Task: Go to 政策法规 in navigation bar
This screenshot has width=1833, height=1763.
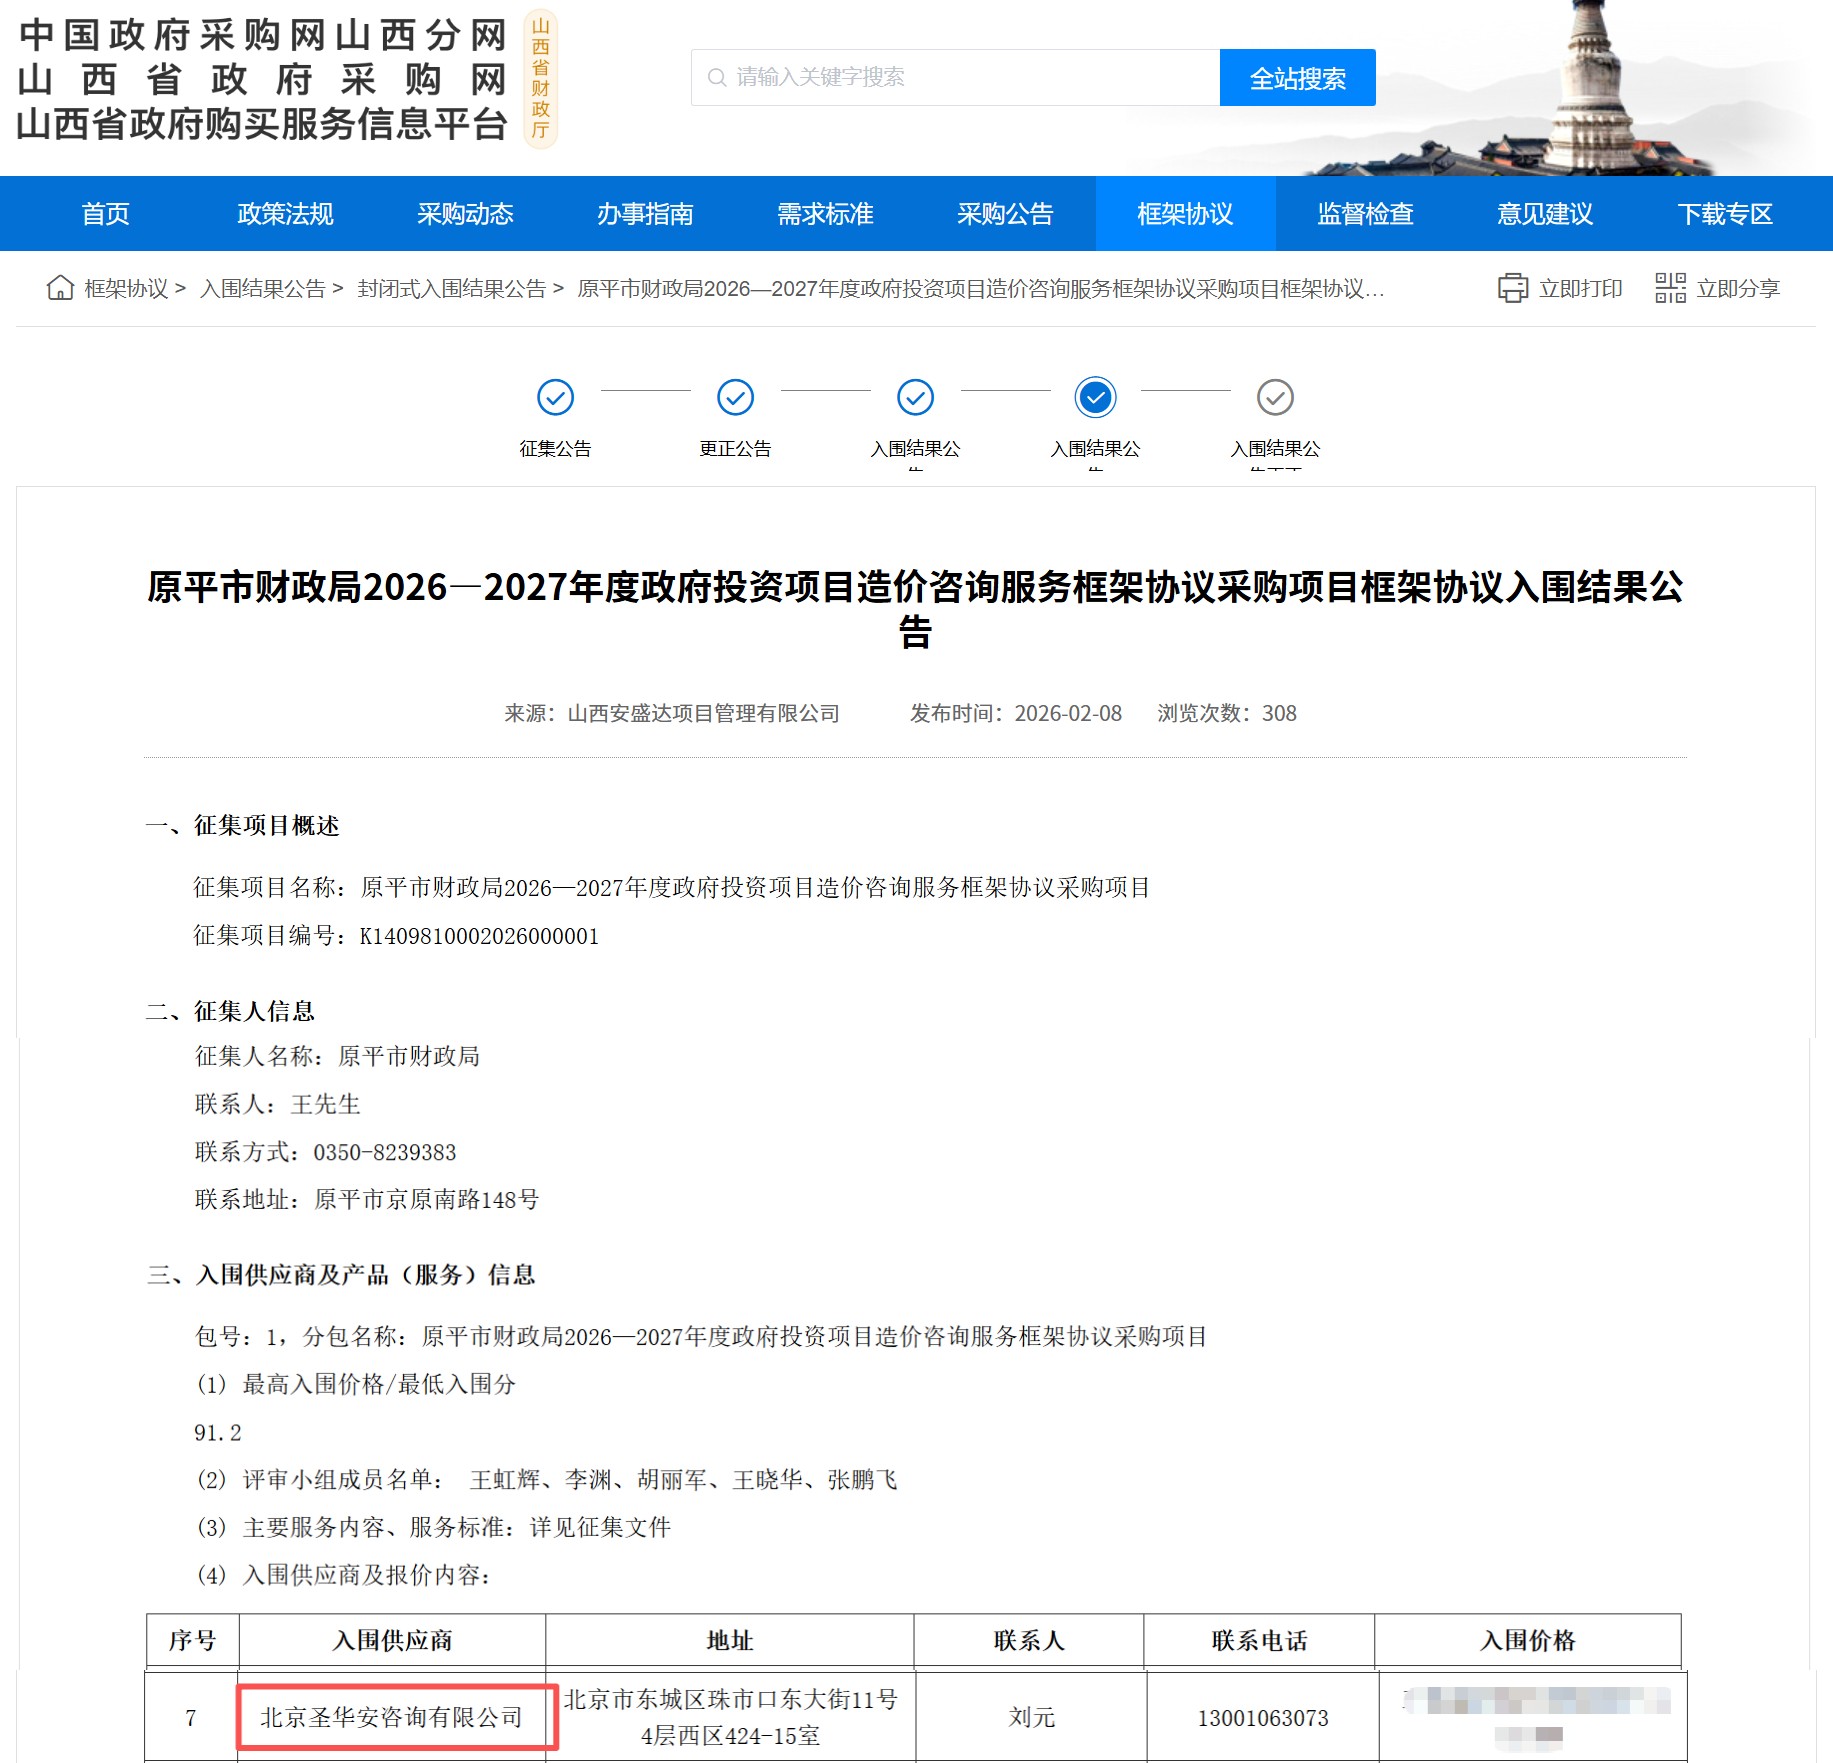Action: click(x=285, y=213)
